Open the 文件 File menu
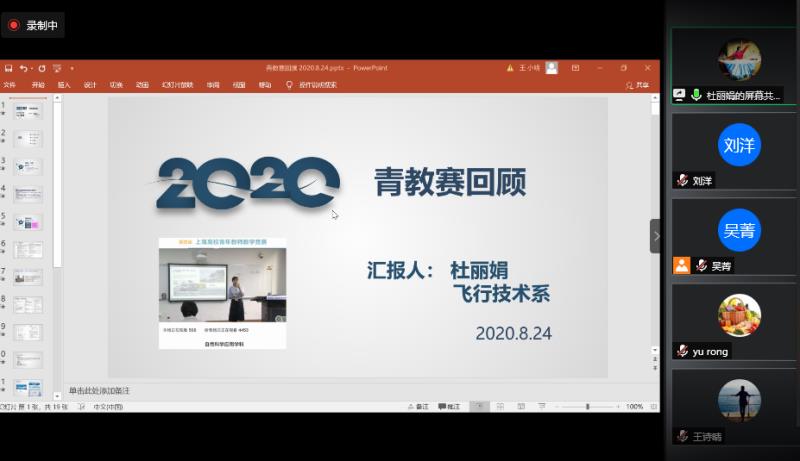This screenshot has width=800, height=461. pos(10,85)
